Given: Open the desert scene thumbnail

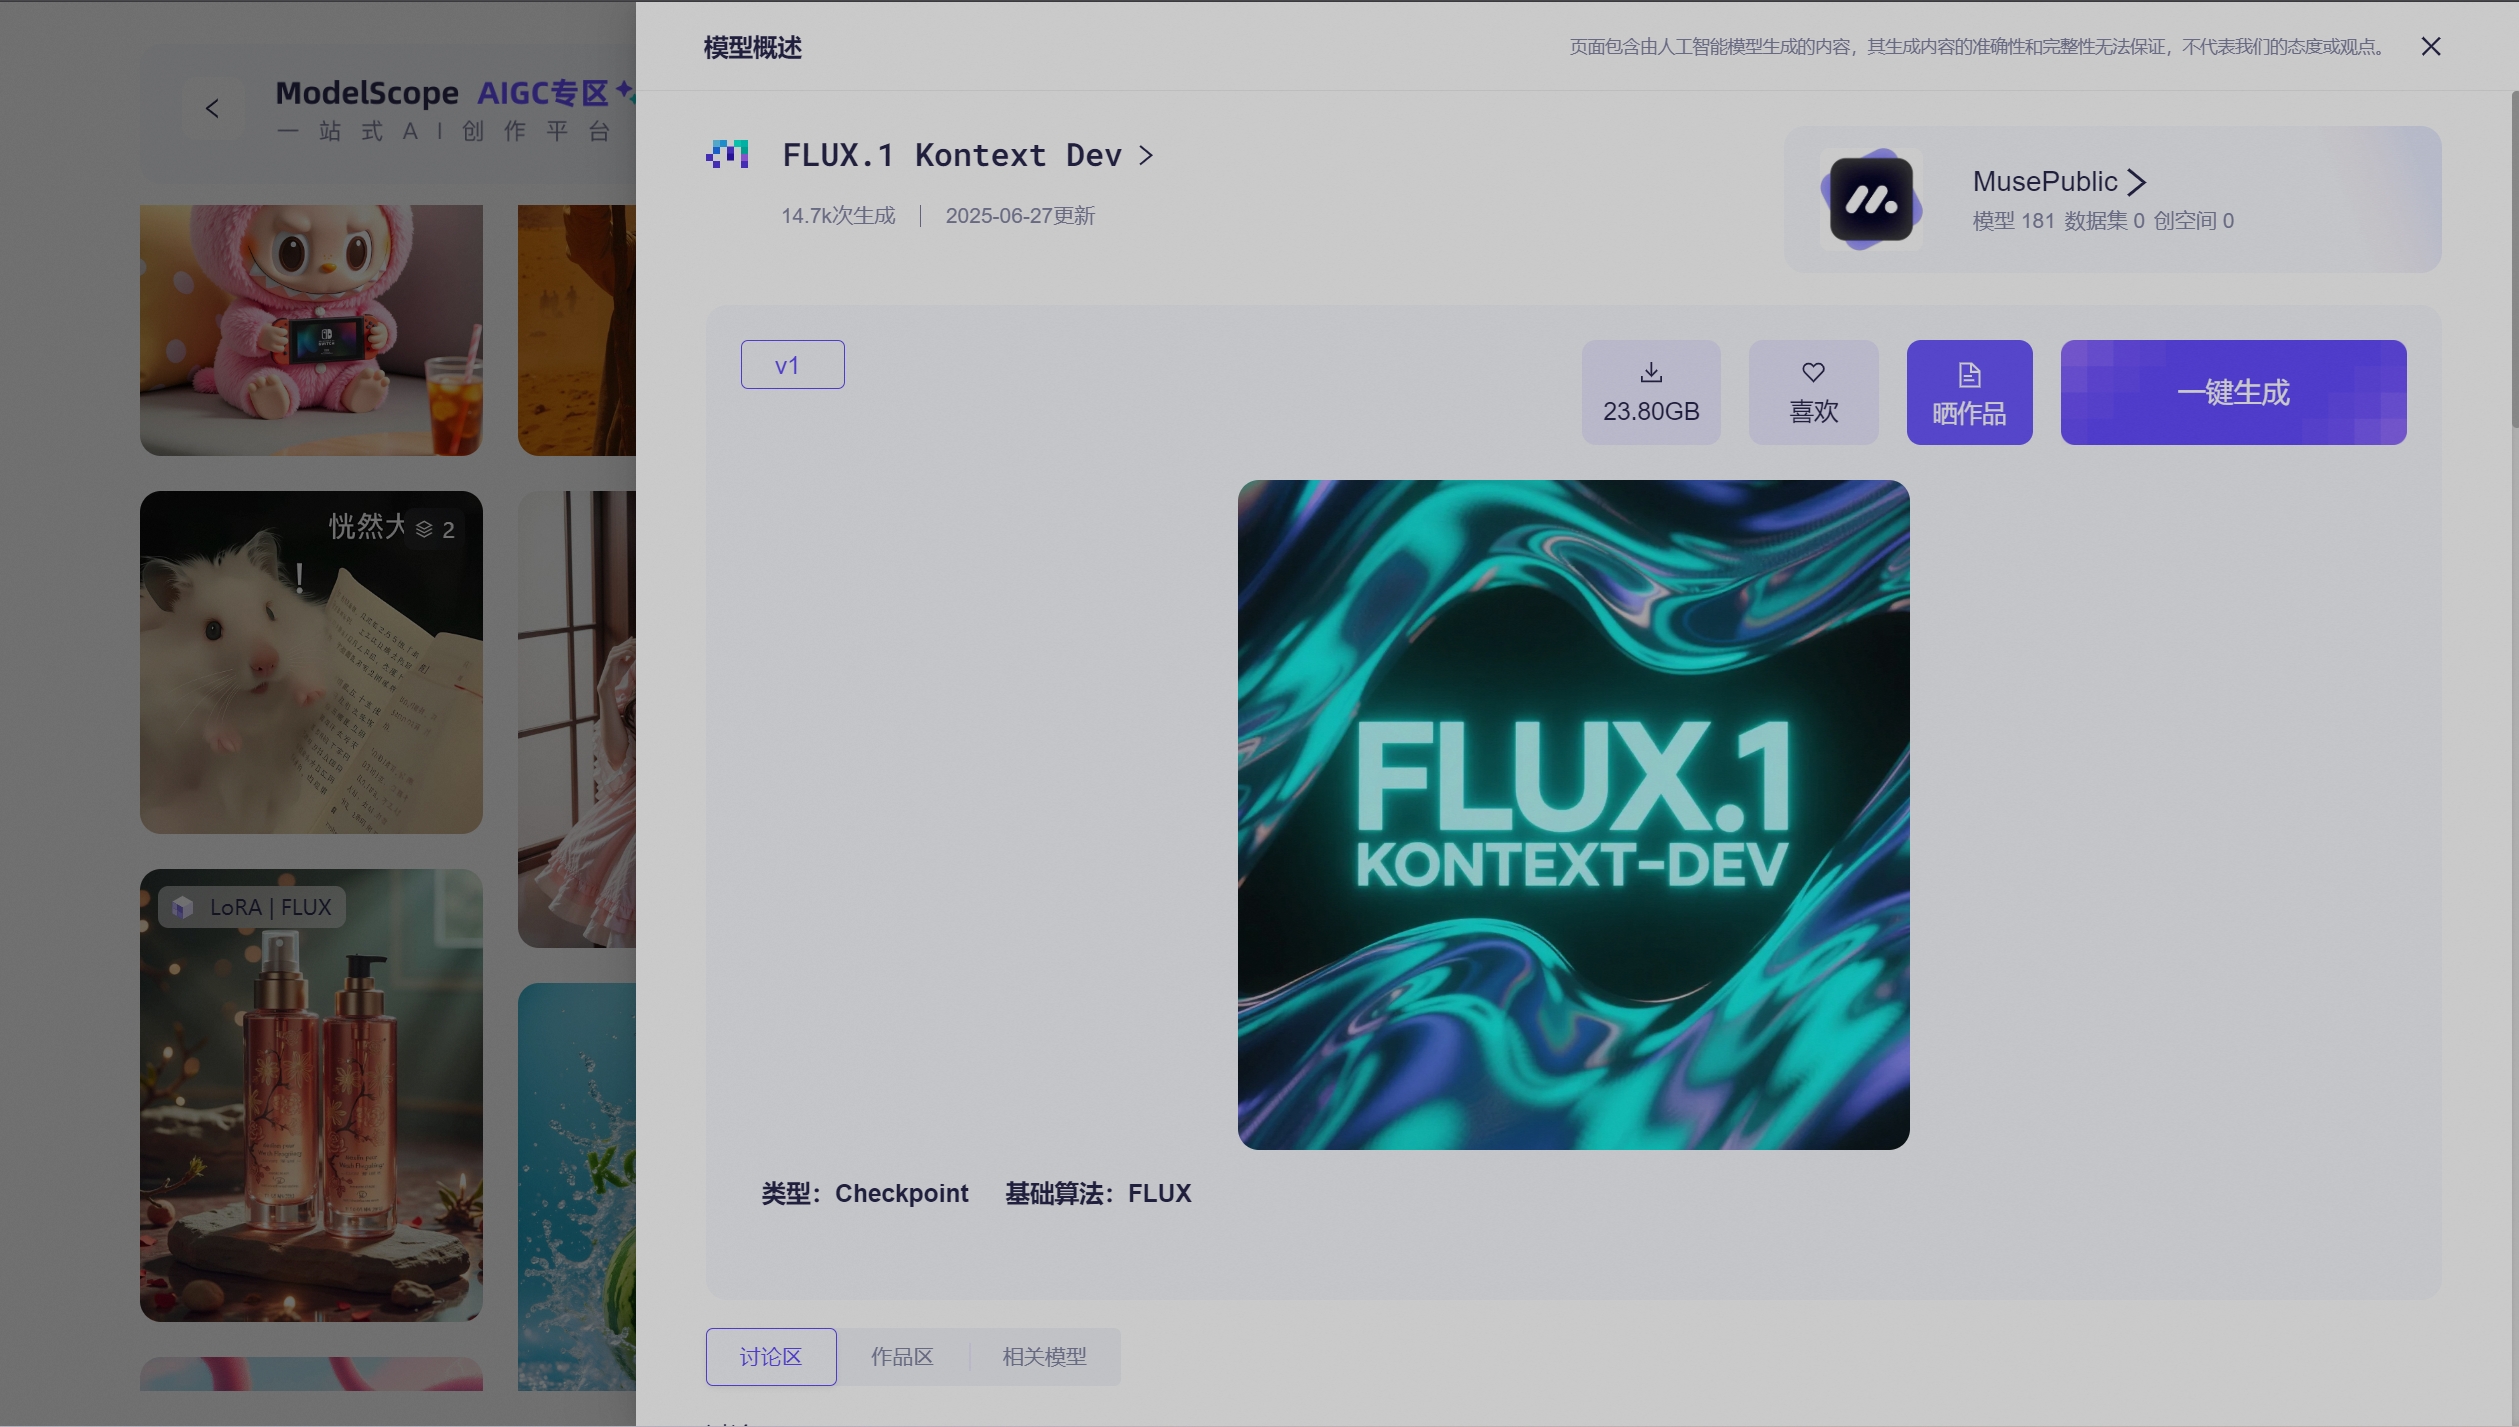Looking at the screenshot, I should pyautogui.click(x=577, y=330).
